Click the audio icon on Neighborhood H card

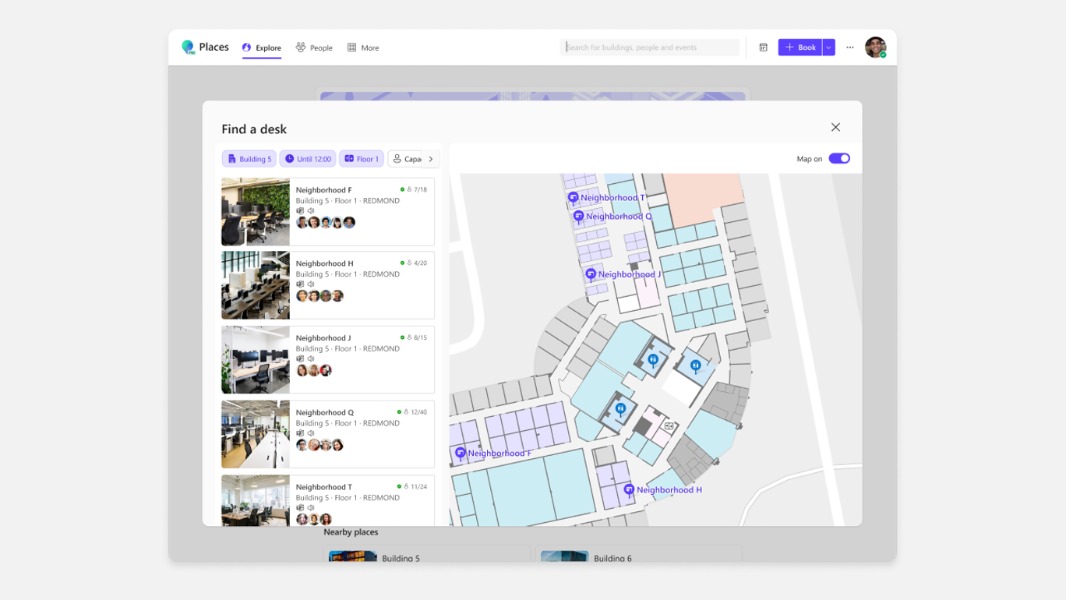tap(310, 283)
